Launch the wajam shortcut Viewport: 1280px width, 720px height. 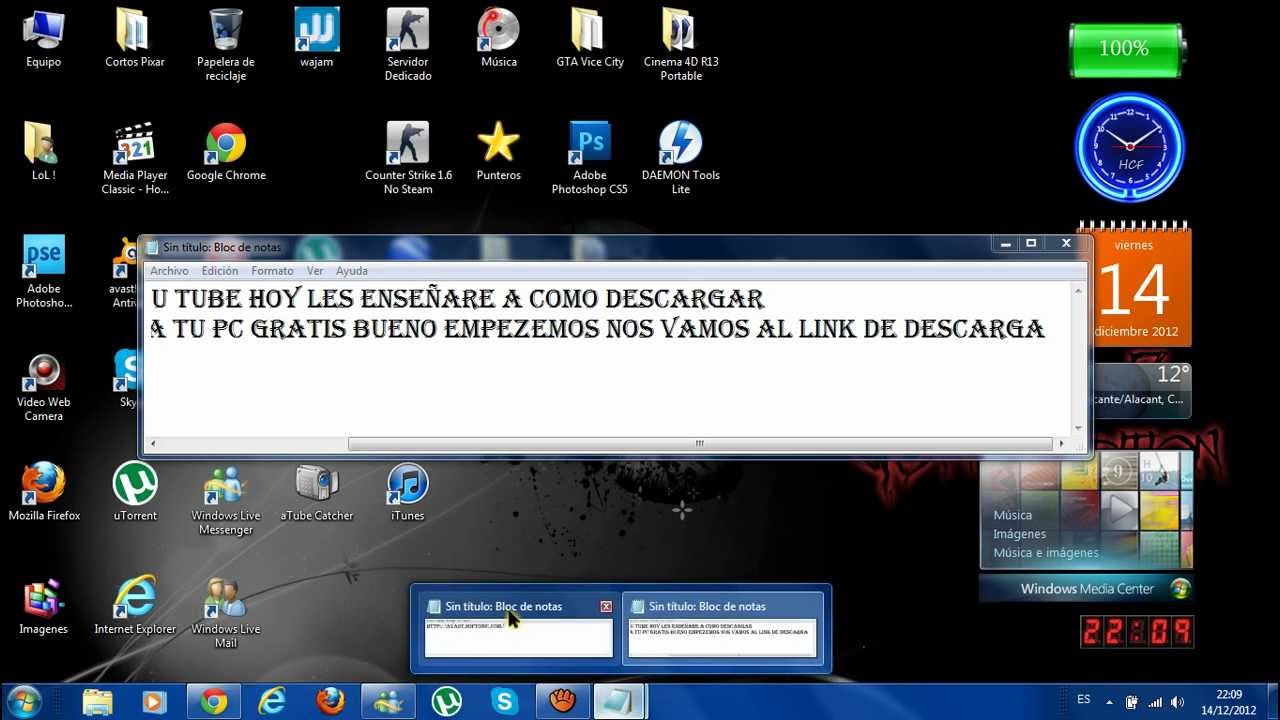pos(317,38)
